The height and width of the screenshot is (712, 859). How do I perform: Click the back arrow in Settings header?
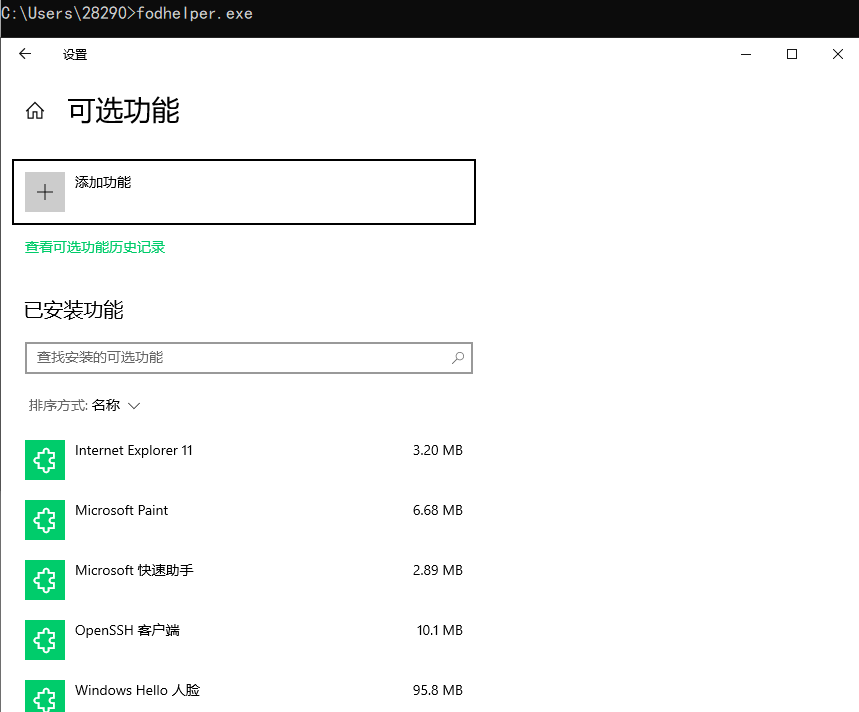25,55
